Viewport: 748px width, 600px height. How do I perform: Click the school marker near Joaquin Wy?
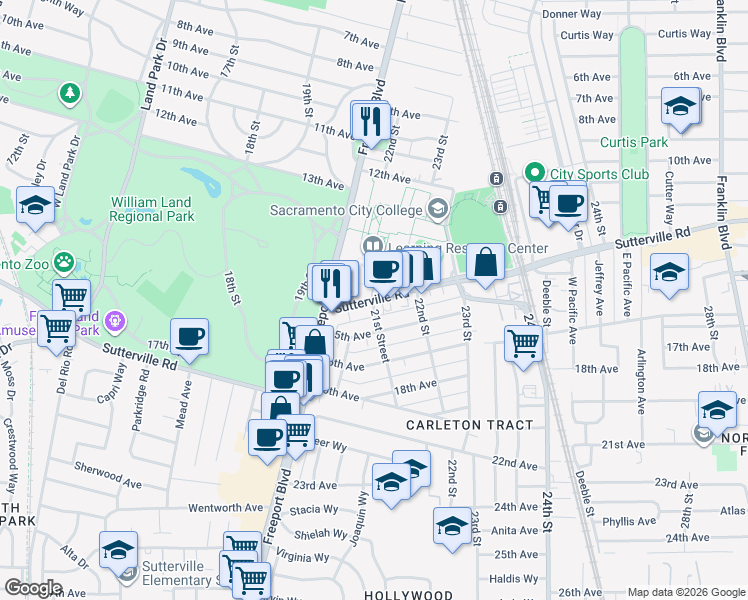(392, 483)
